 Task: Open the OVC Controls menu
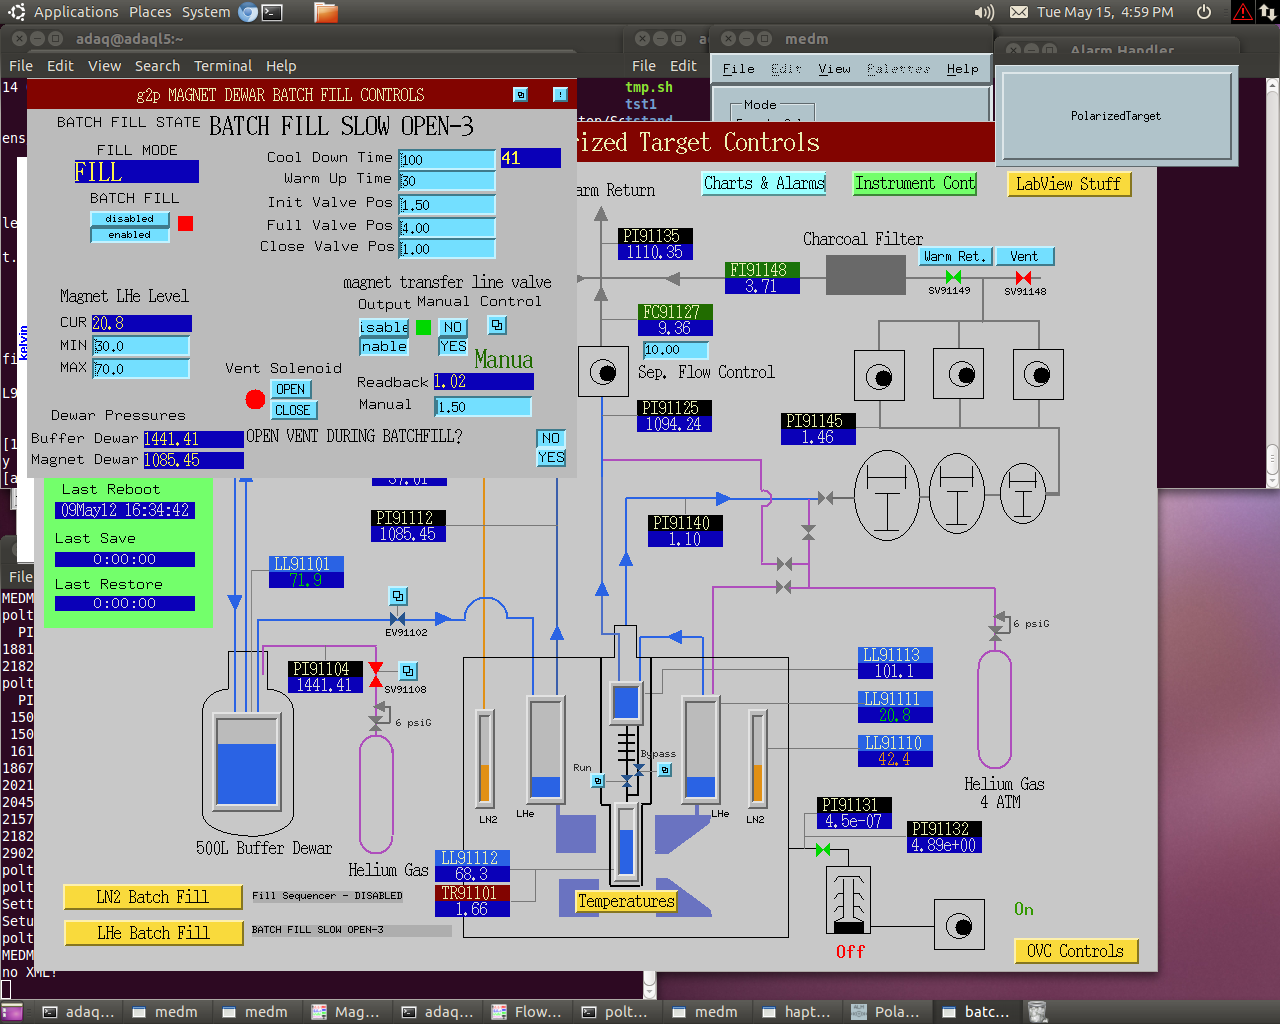pyautogui.click(x=1076, y=951)
